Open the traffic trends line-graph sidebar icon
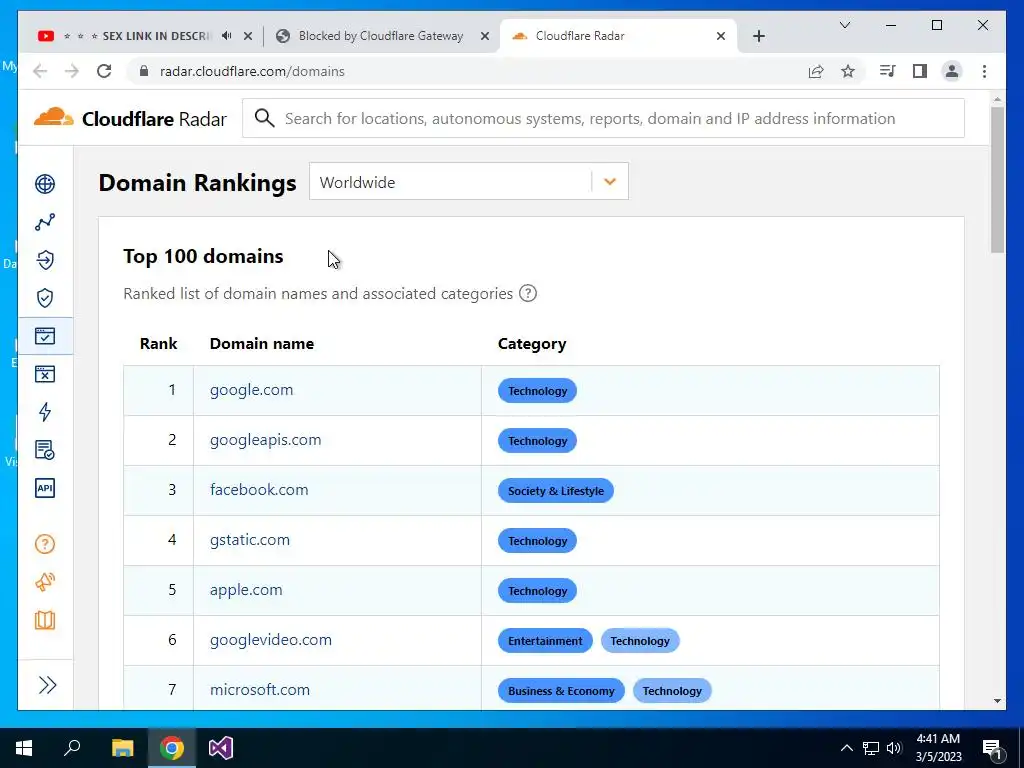The image size is (1024, 768). [x=45, y=222]
